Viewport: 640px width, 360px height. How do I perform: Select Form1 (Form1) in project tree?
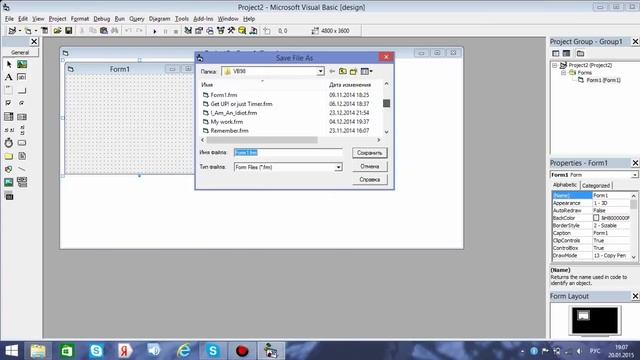[x=603, y=80]
